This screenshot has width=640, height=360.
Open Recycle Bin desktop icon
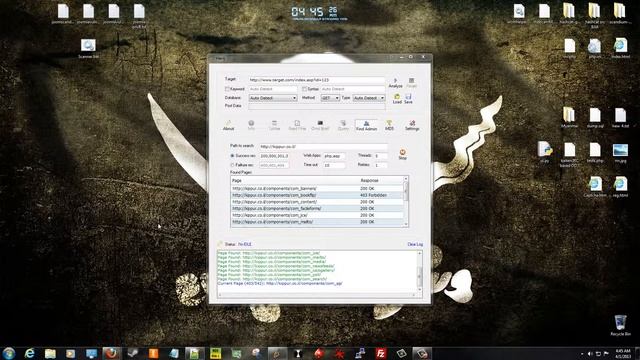620,325
